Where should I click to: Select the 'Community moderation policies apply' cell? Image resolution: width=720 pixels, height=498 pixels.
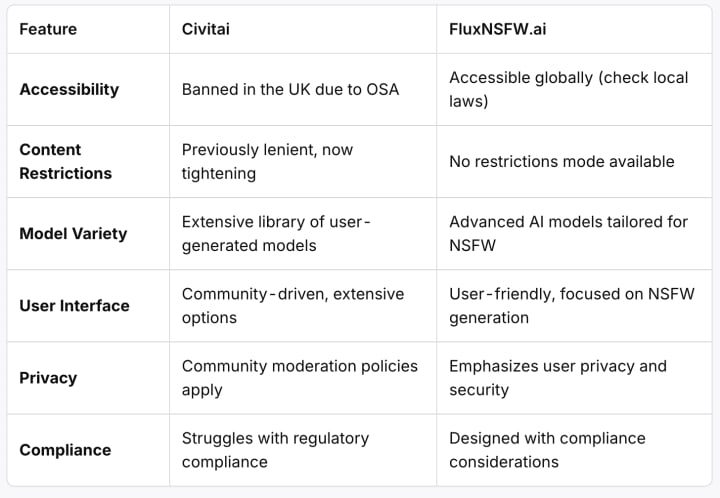pyautogui.click(x=300, y=377)
